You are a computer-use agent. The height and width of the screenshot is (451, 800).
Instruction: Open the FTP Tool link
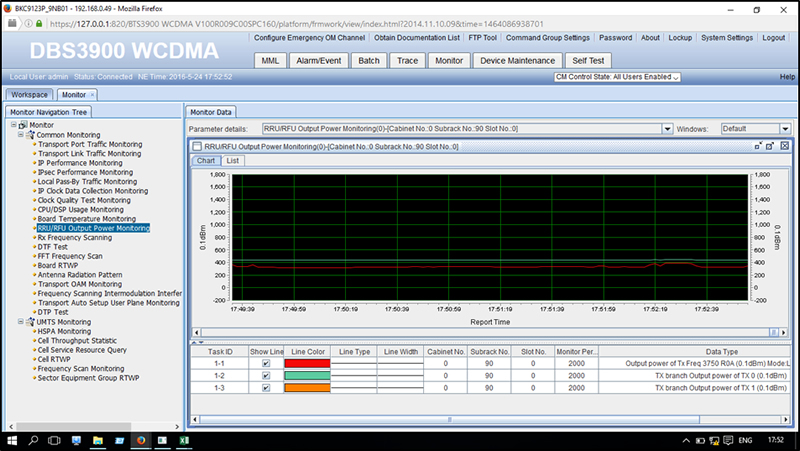click(x=483, y=38)
